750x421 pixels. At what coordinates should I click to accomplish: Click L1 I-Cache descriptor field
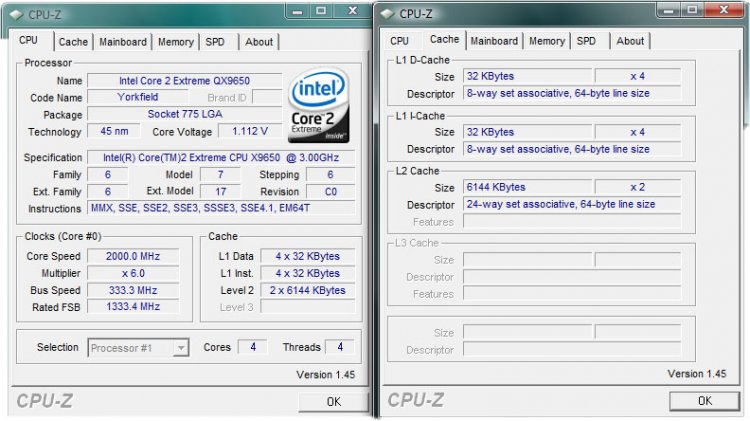(x=572, y=149)
